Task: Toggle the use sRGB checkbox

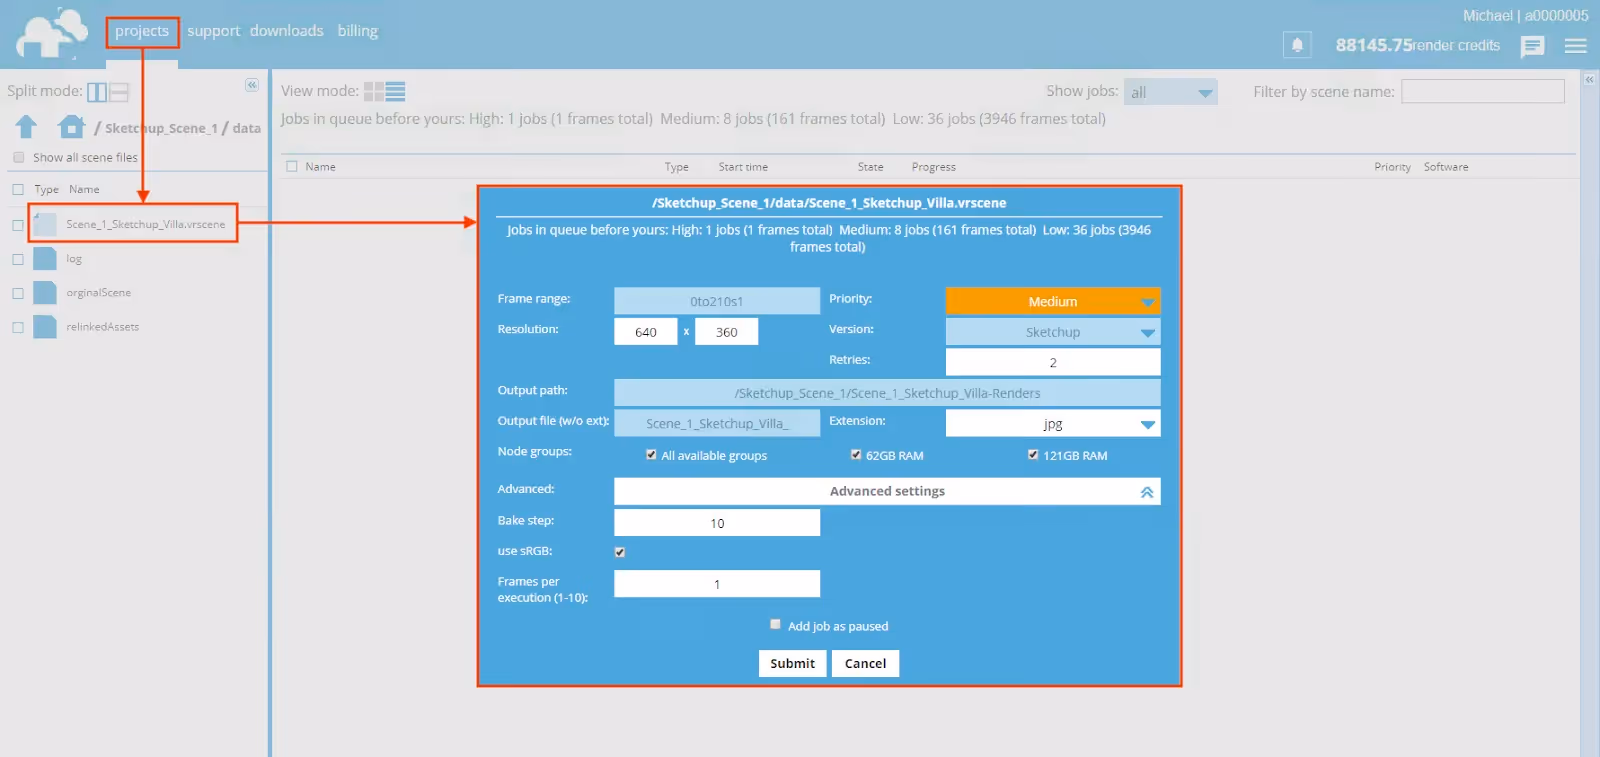Action: [620, 552]
